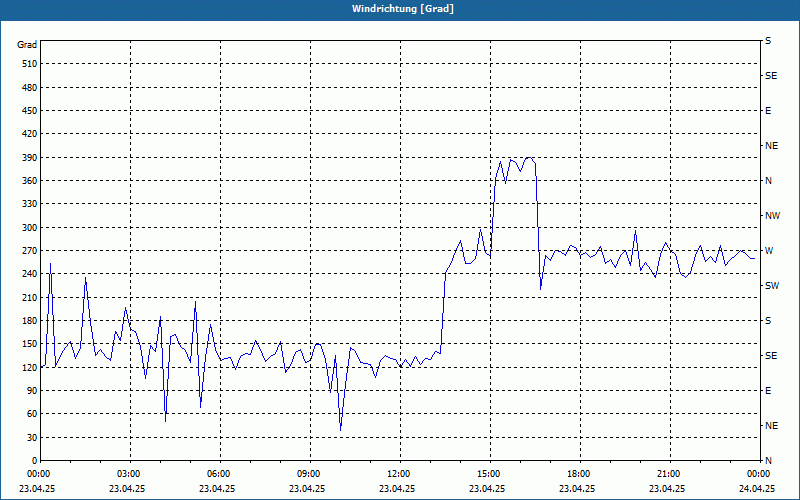Select the "240" value on the left axis
The width and height of the screenshot is (800, 500).
coord(30,274)
